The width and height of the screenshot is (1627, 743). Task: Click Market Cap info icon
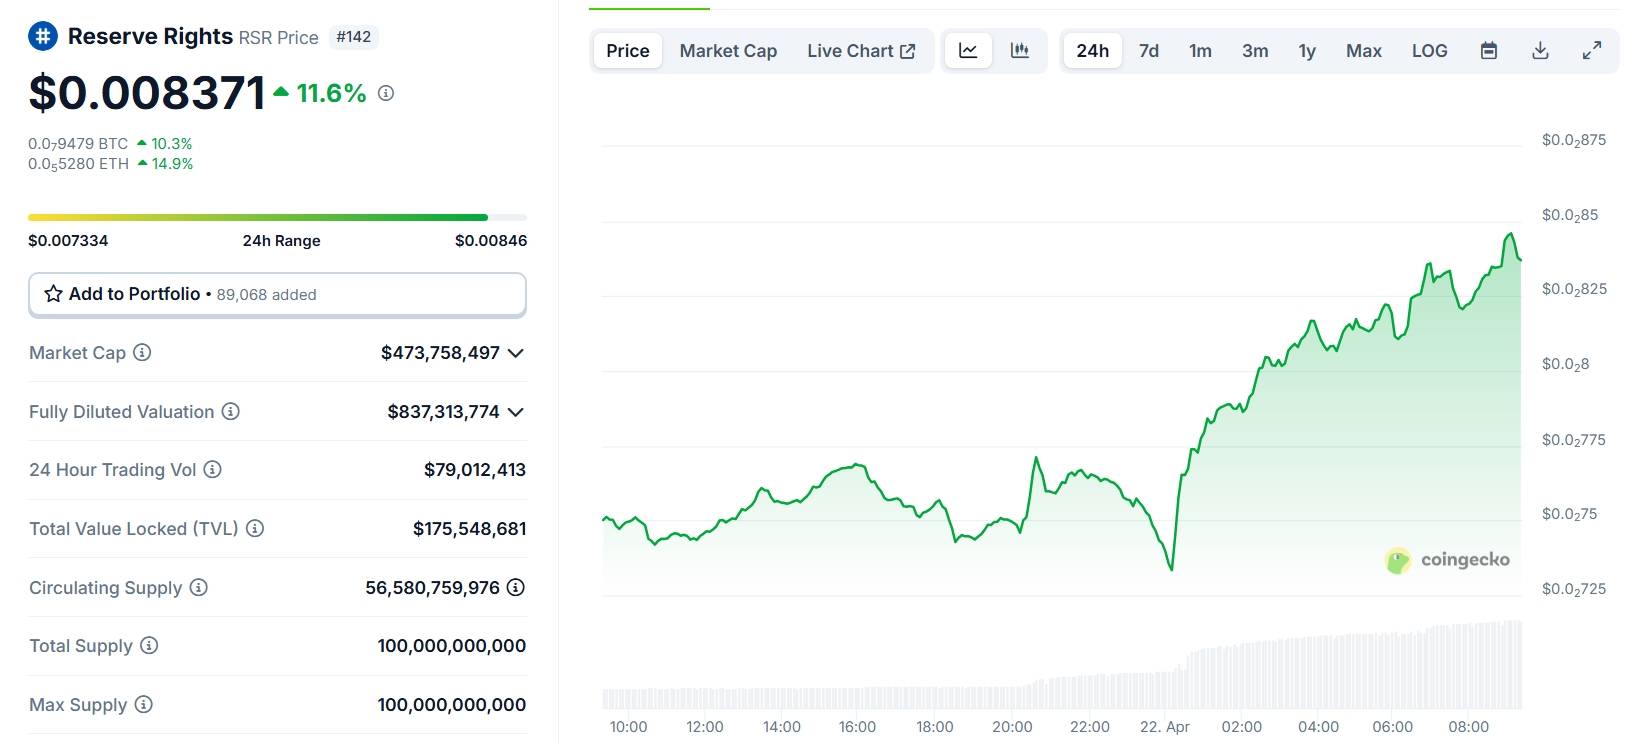tap(142, 352)
